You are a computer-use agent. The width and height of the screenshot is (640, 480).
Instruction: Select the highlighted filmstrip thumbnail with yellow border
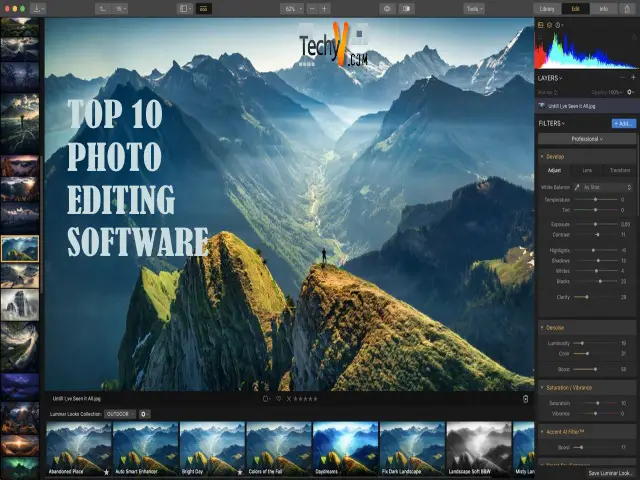tap(20, 249)
